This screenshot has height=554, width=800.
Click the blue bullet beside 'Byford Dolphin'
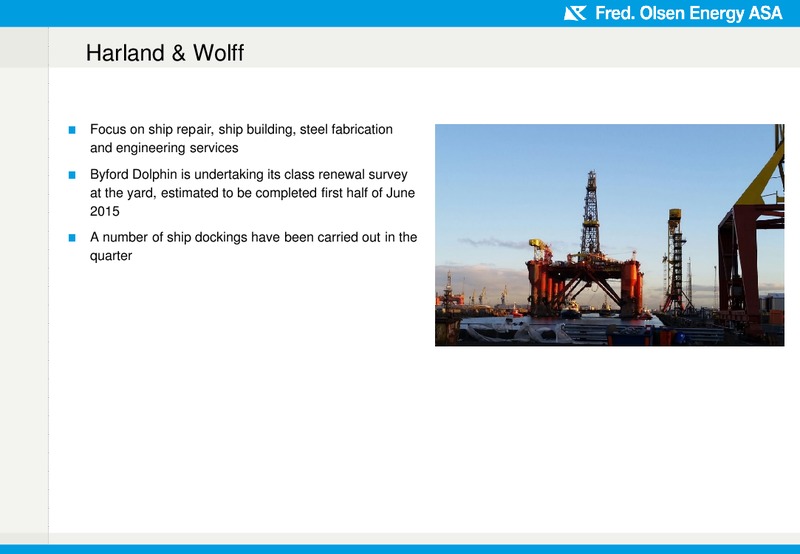[x=72, y=175]
